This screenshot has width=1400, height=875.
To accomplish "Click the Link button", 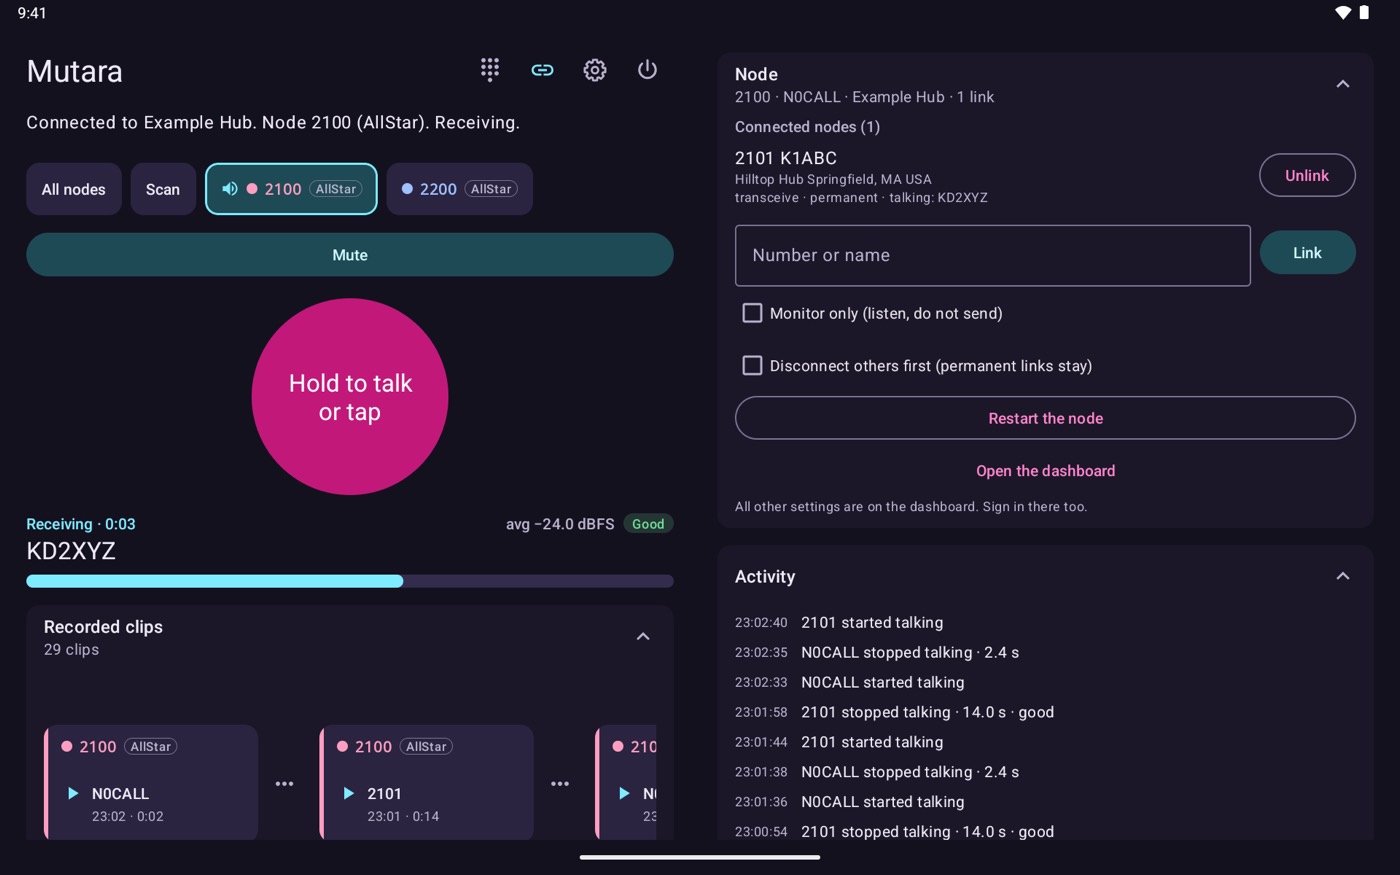I will [x=1307, y=253].
